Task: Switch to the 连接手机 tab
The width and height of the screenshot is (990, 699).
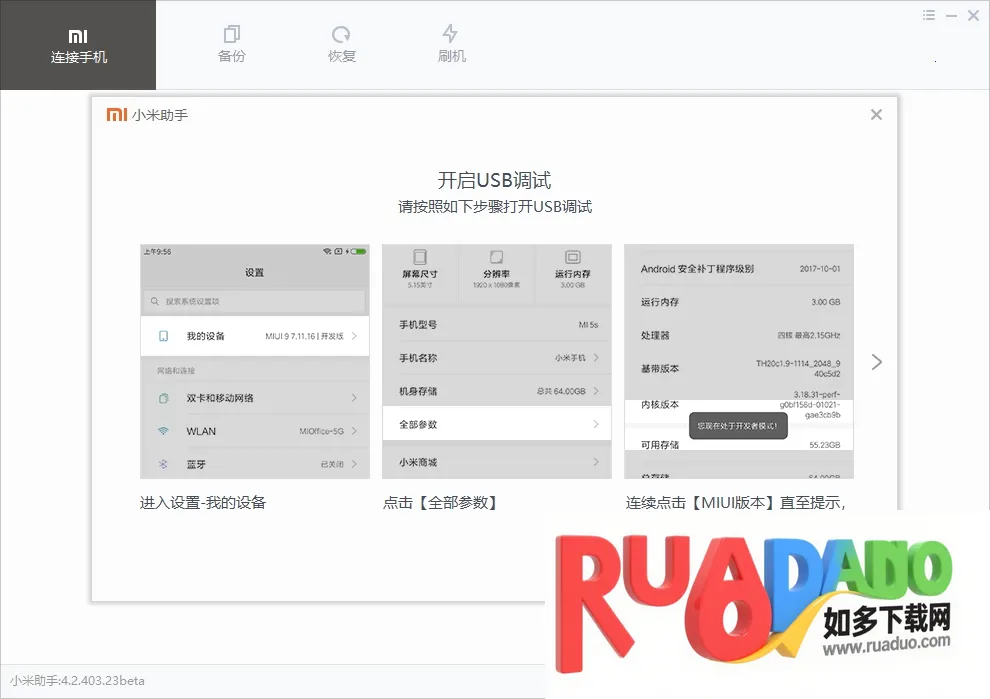Action: 78,45
